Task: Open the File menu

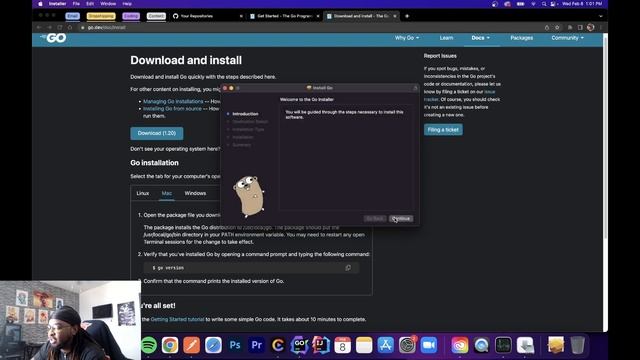Action: coord(76,4)
